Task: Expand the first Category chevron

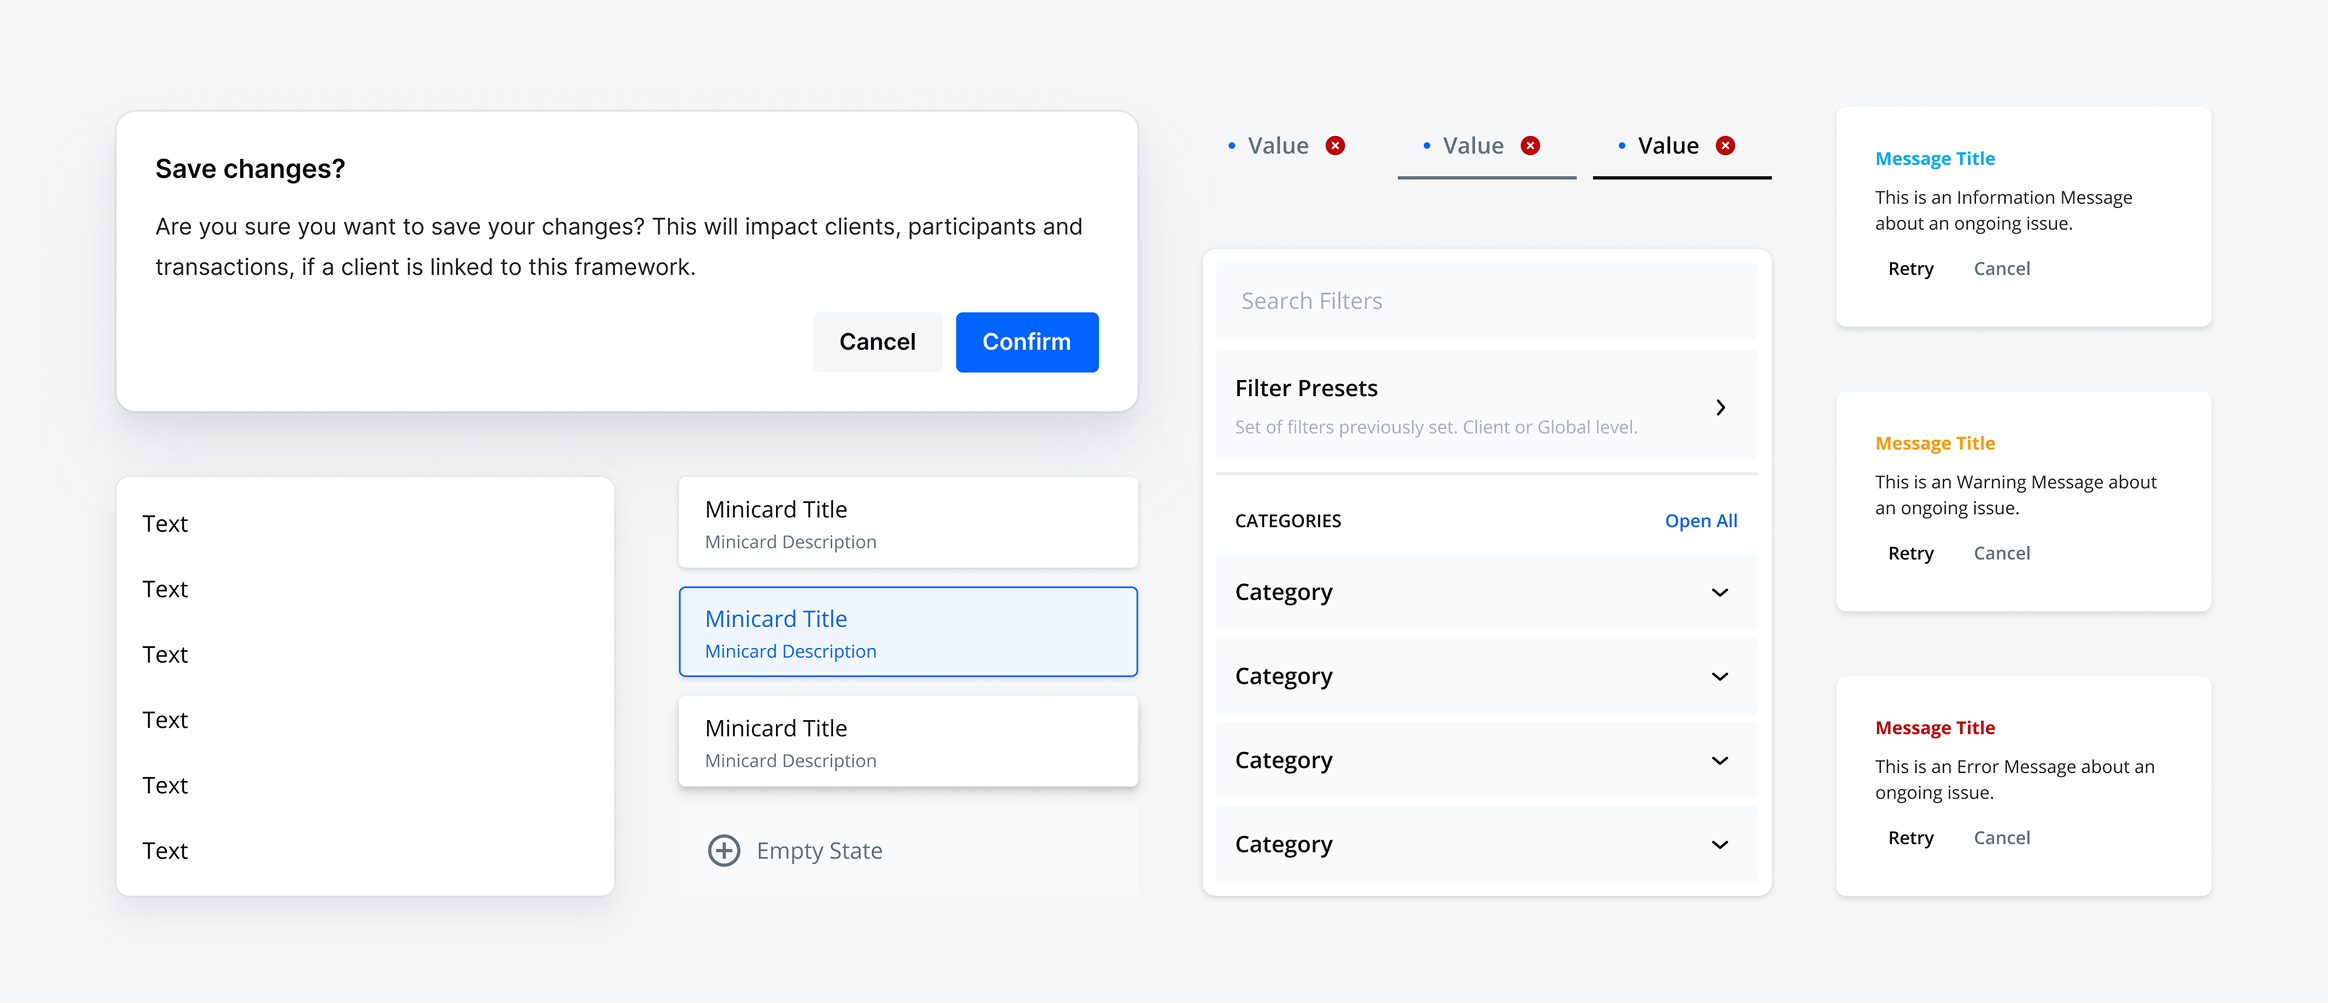Action: pyautogui.click(x=1719, y=592)
